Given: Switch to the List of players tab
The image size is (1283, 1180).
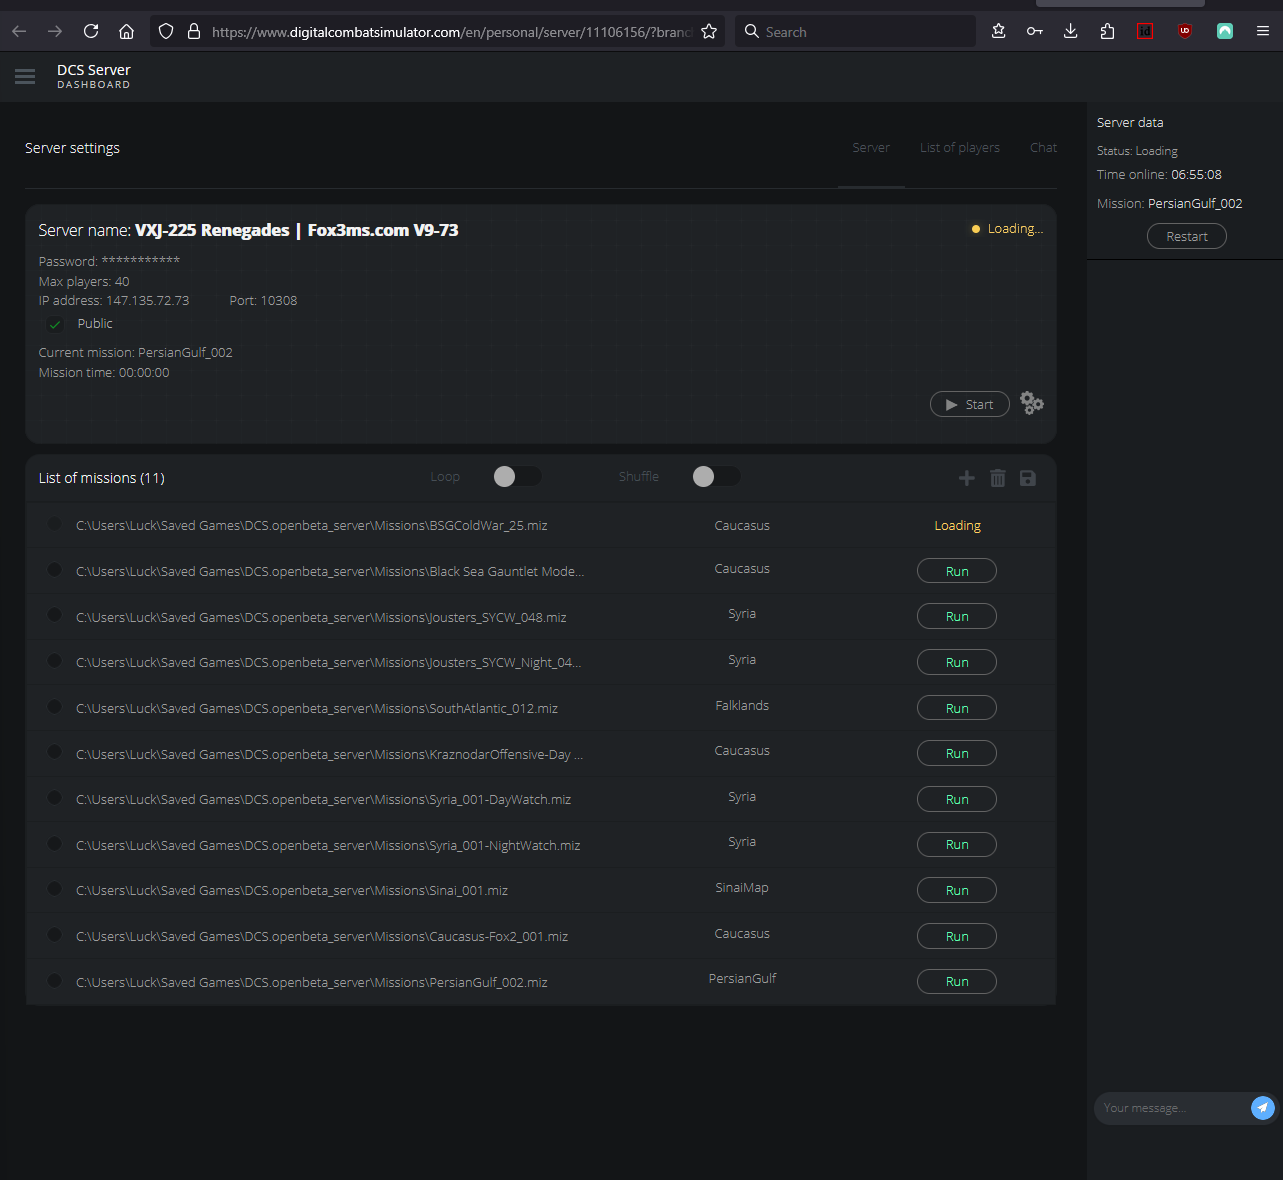Looking at the screenshot, I should (960, 148).
